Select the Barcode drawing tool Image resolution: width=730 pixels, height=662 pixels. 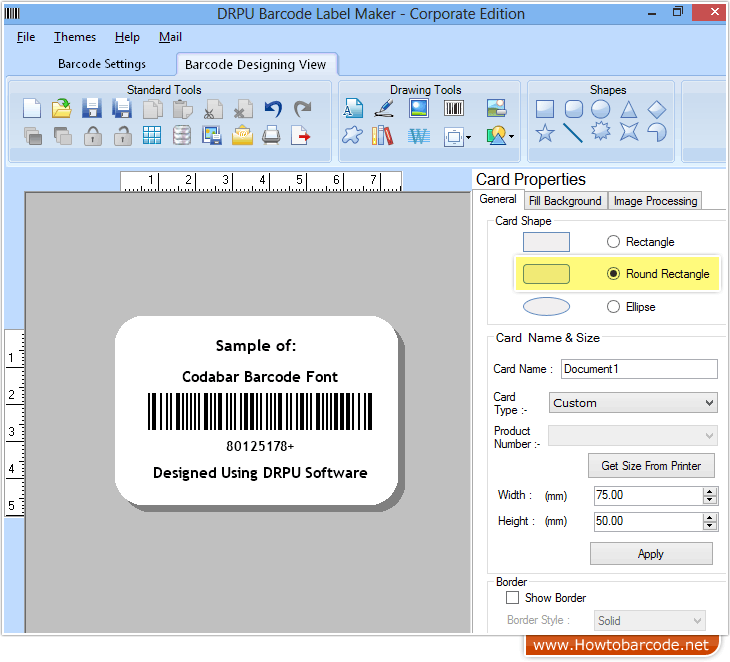point(453,108)
